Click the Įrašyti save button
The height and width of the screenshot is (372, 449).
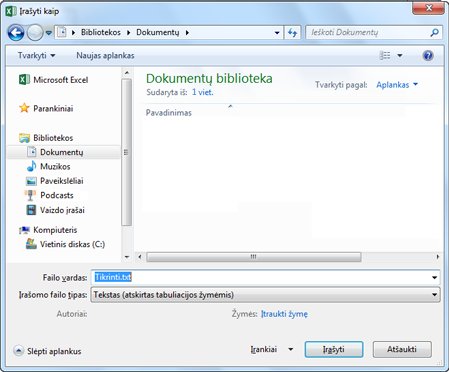(x=334, y=349)
